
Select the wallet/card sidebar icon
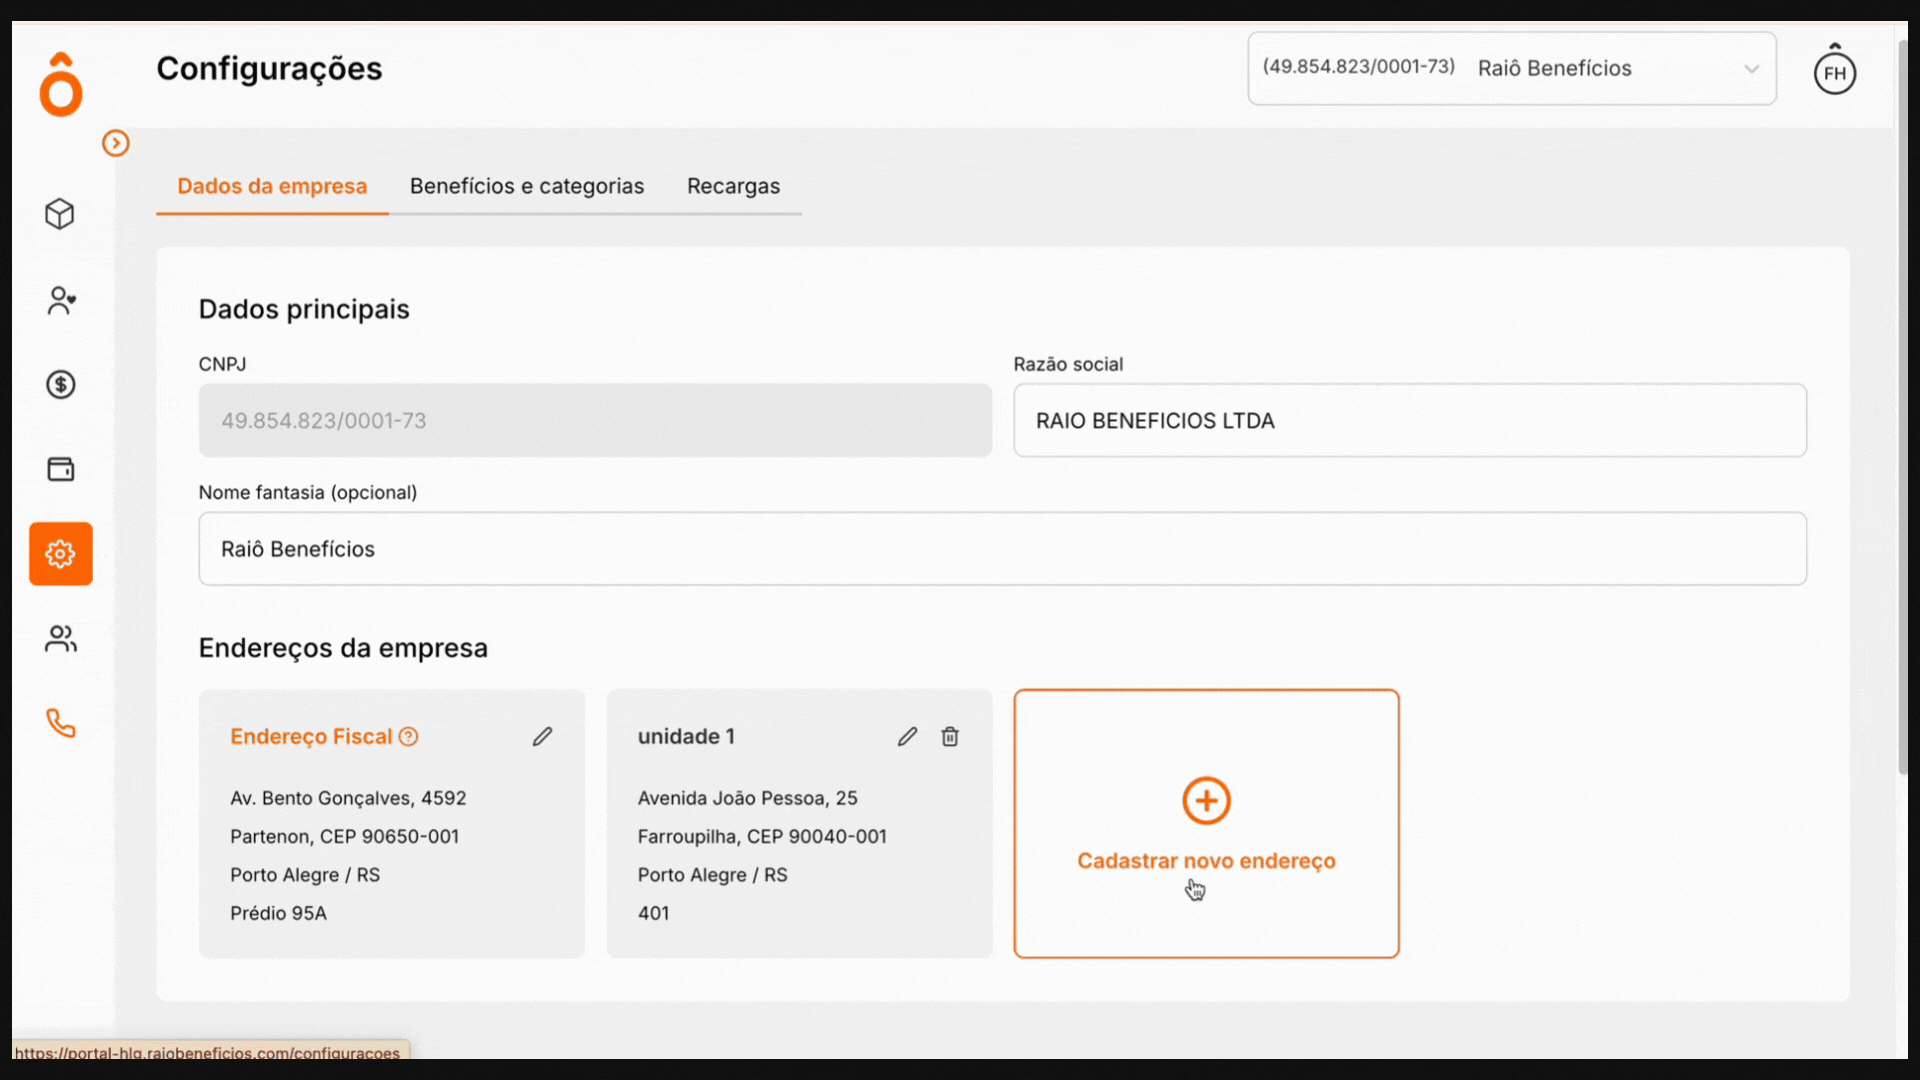tap(60, 468)
